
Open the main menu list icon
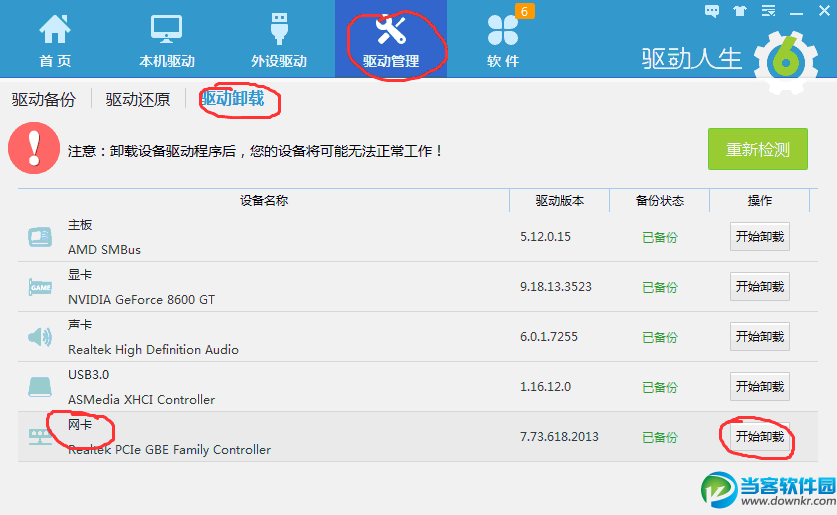(768, 11)
